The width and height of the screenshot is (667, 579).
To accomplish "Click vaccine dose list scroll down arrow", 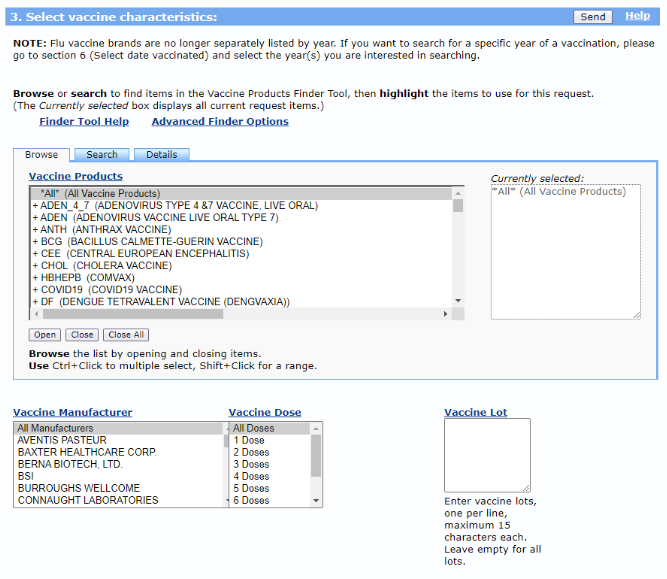I will point(316,501).
